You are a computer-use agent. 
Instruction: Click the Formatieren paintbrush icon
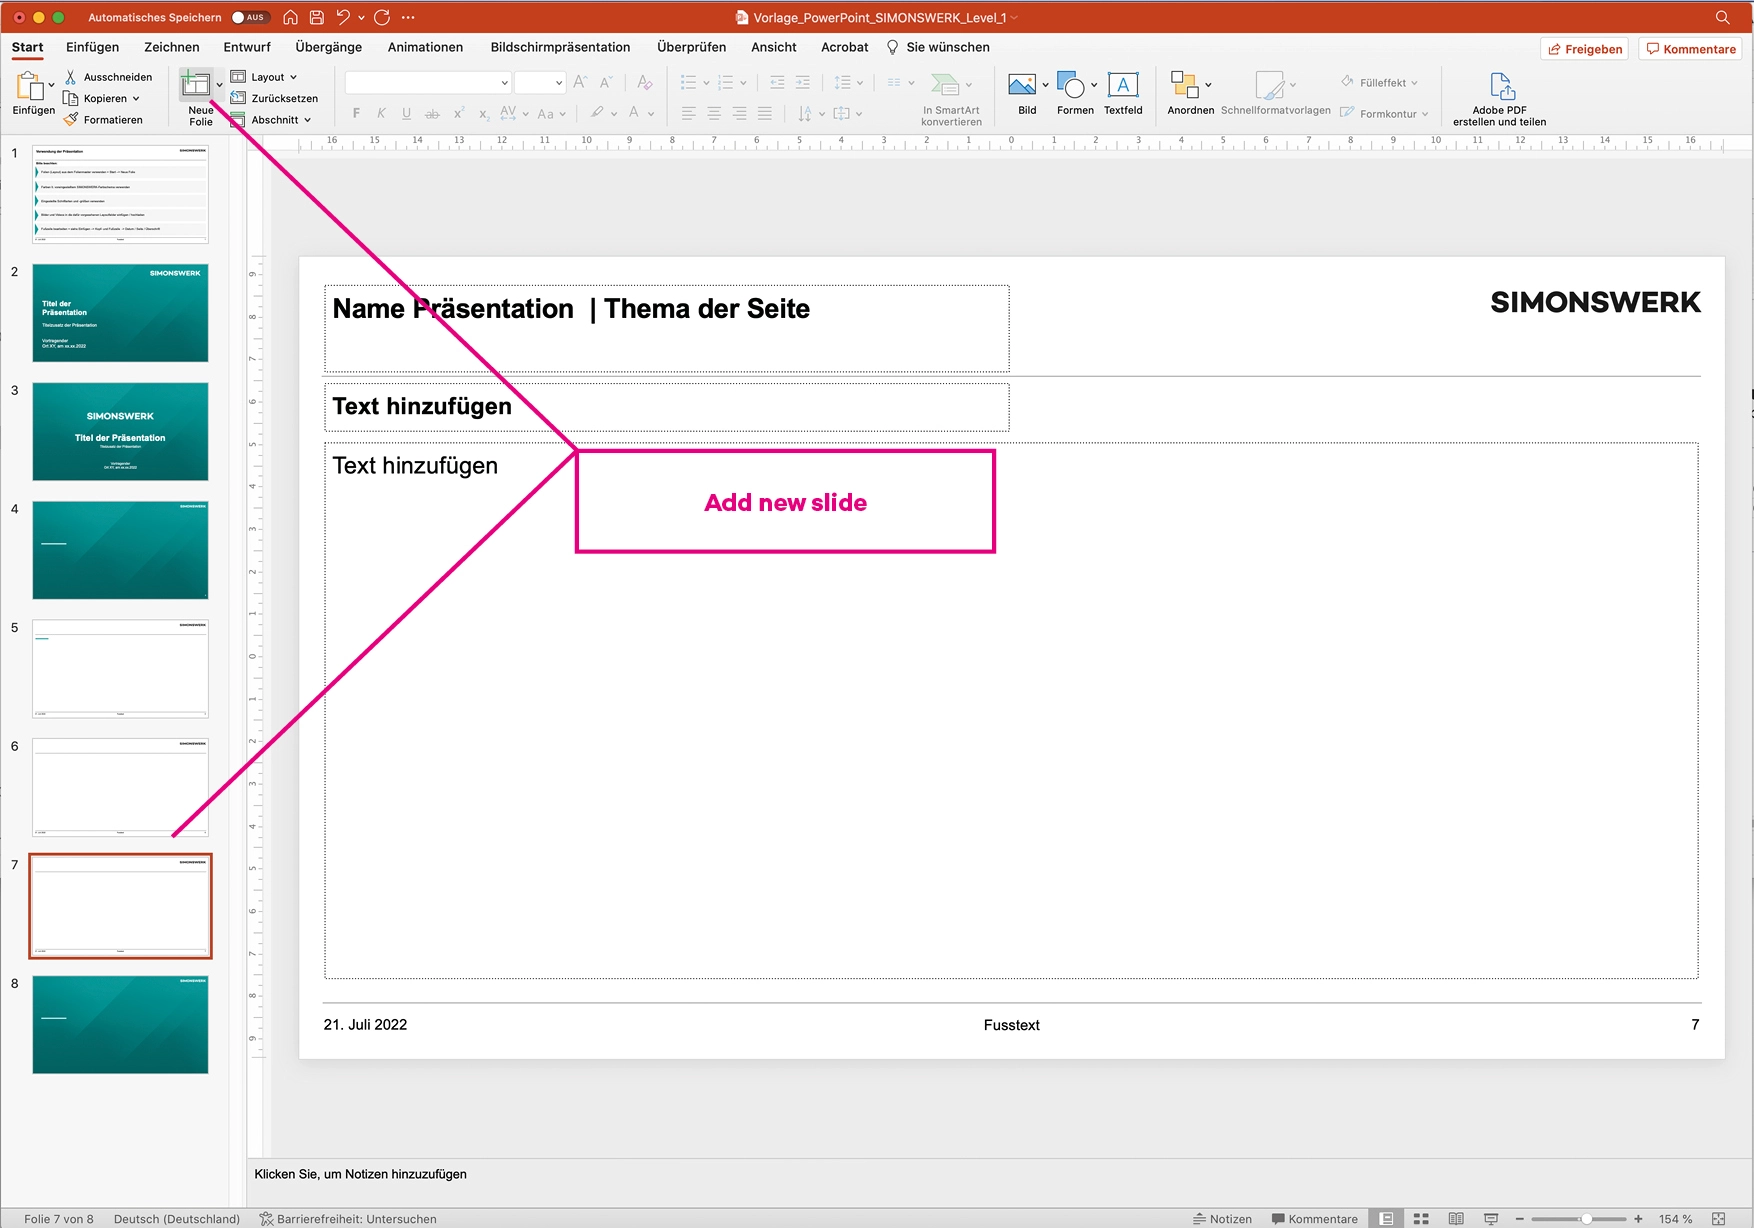point(71,120)
